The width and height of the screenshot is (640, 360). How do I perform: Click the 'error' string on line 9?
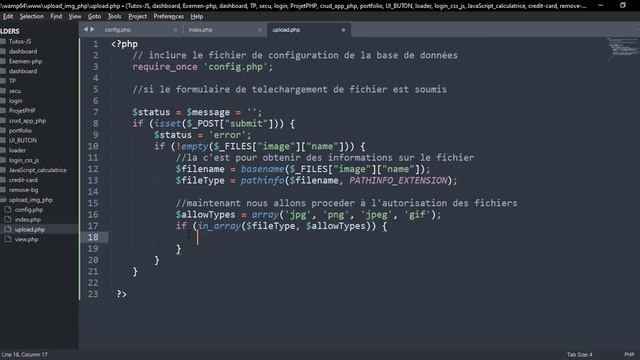[227, 135]
